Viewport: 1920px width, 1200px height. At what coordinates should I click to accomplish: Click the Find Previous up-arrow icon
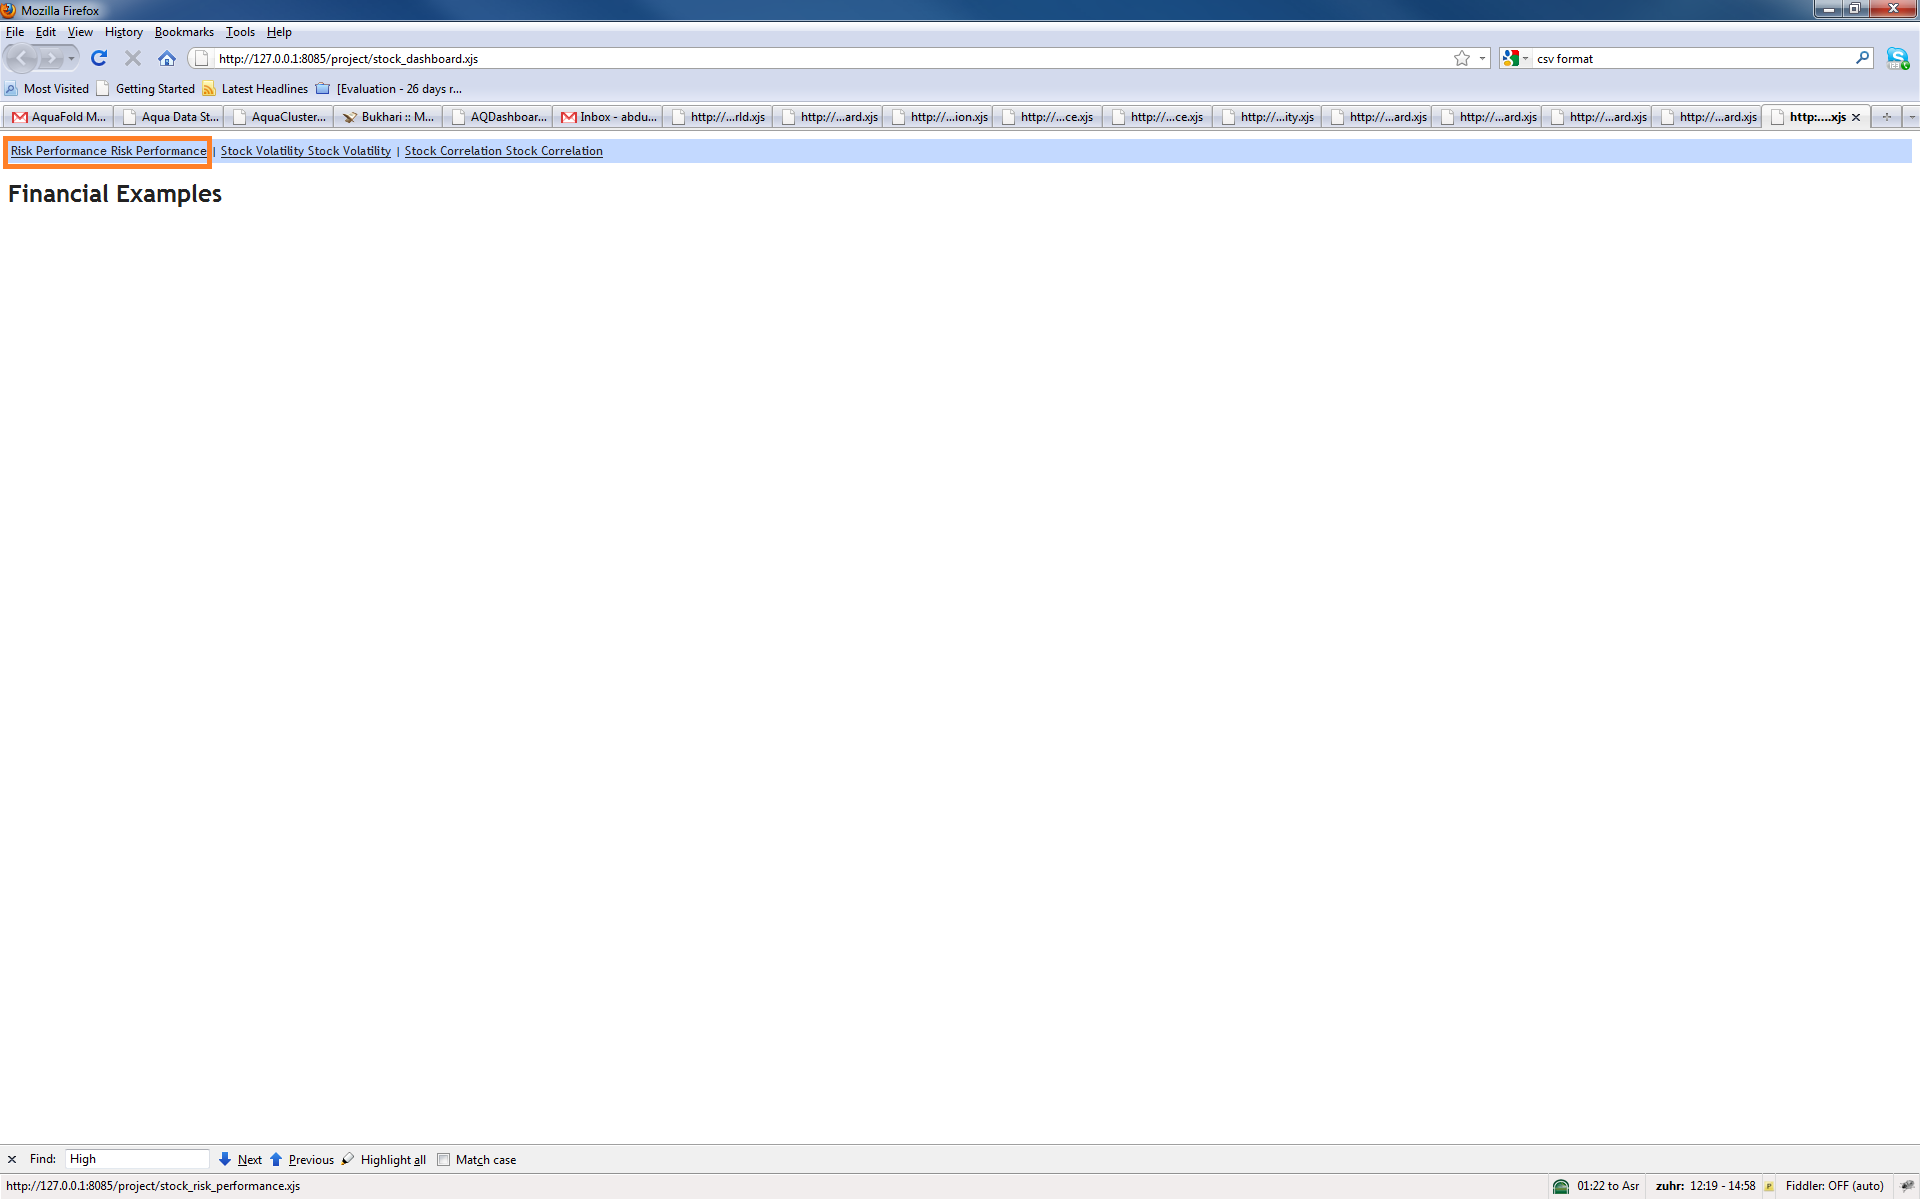point(276,1159)
